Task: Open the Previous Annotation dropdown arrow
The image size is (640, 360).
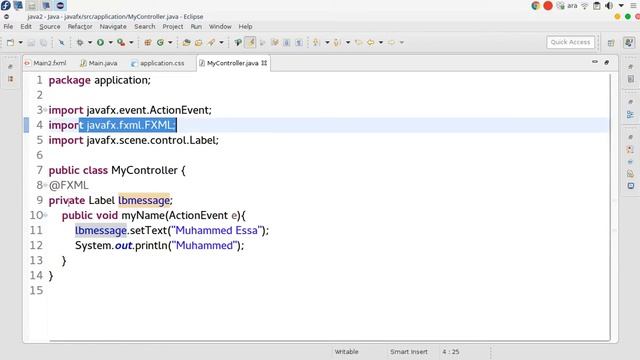Action: [x=348, y=42]
